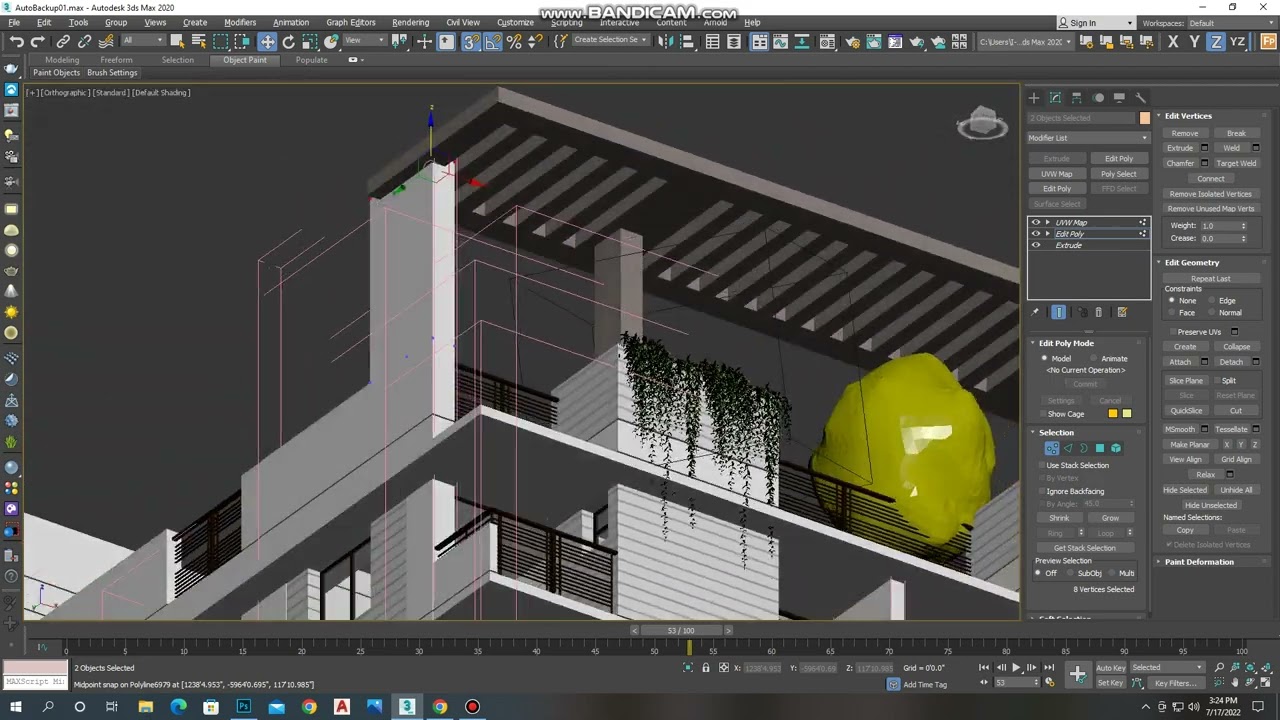
Task: Switch to the Populate ribbon tab
Action: [x=311, y=60]
